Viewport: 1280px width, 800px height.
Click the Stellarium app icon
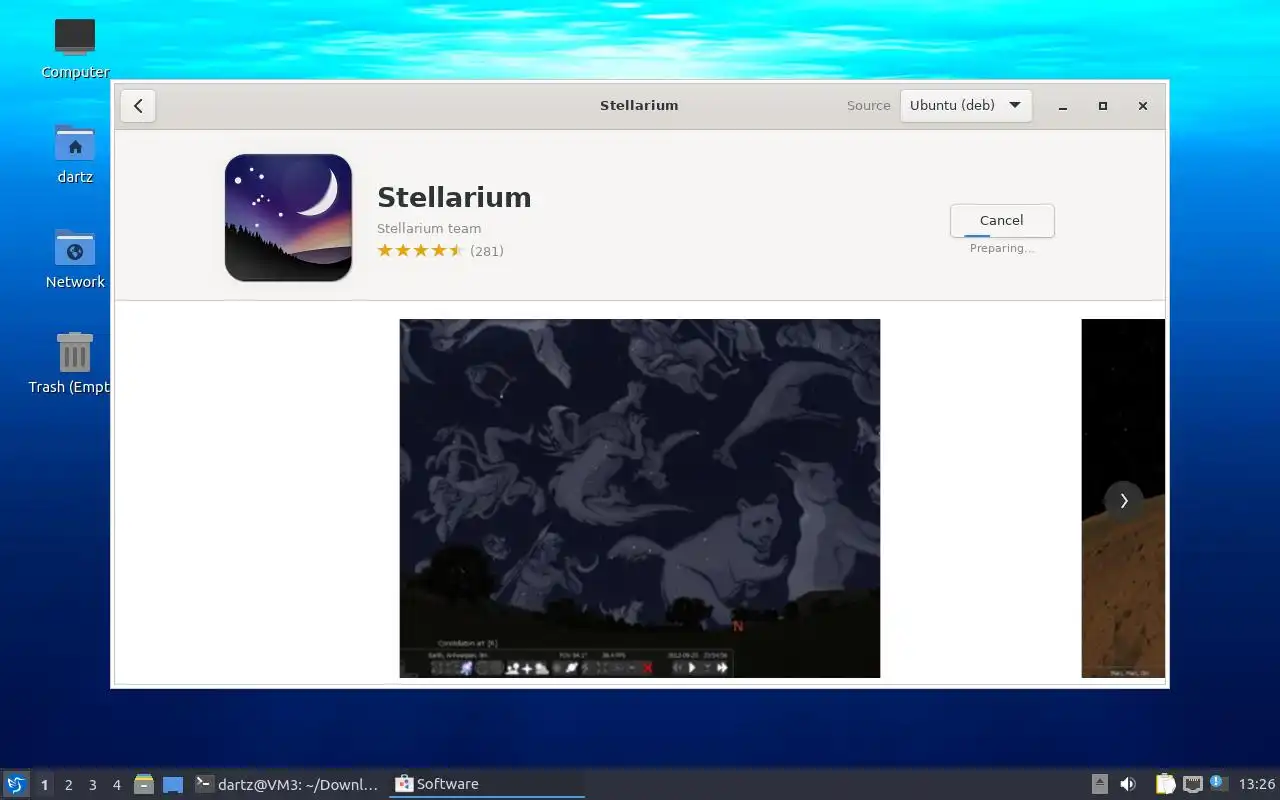tap(288, 217)
